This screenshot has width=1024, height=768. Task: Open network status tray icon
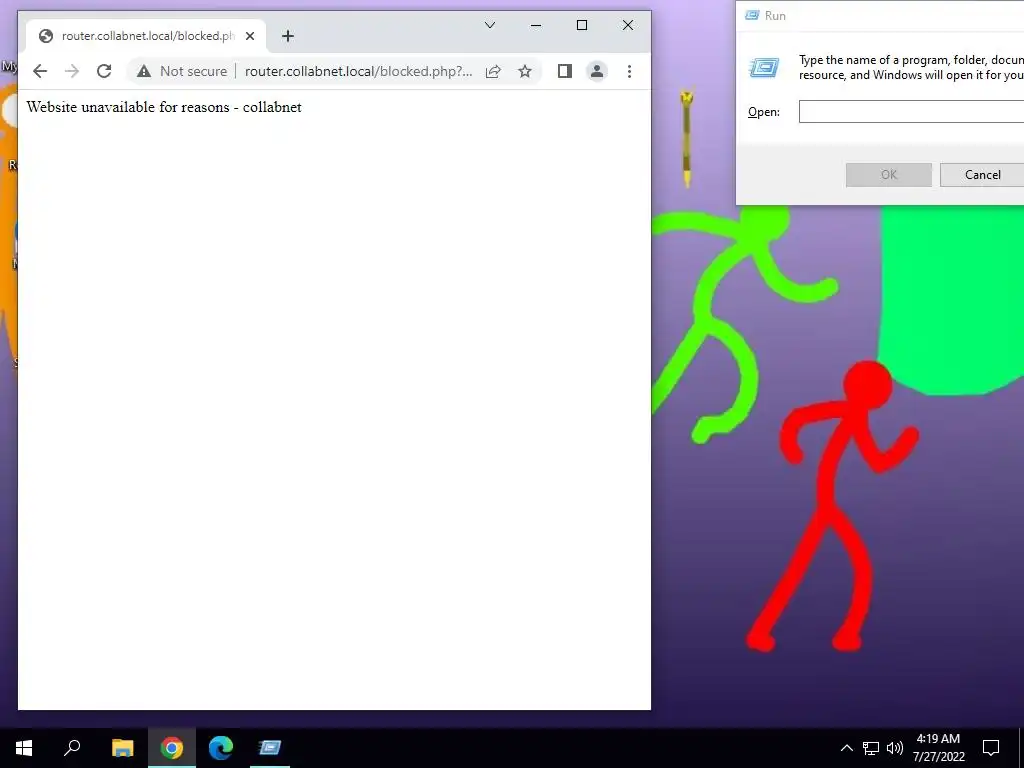pyautogui.click(x=871, y=748)
